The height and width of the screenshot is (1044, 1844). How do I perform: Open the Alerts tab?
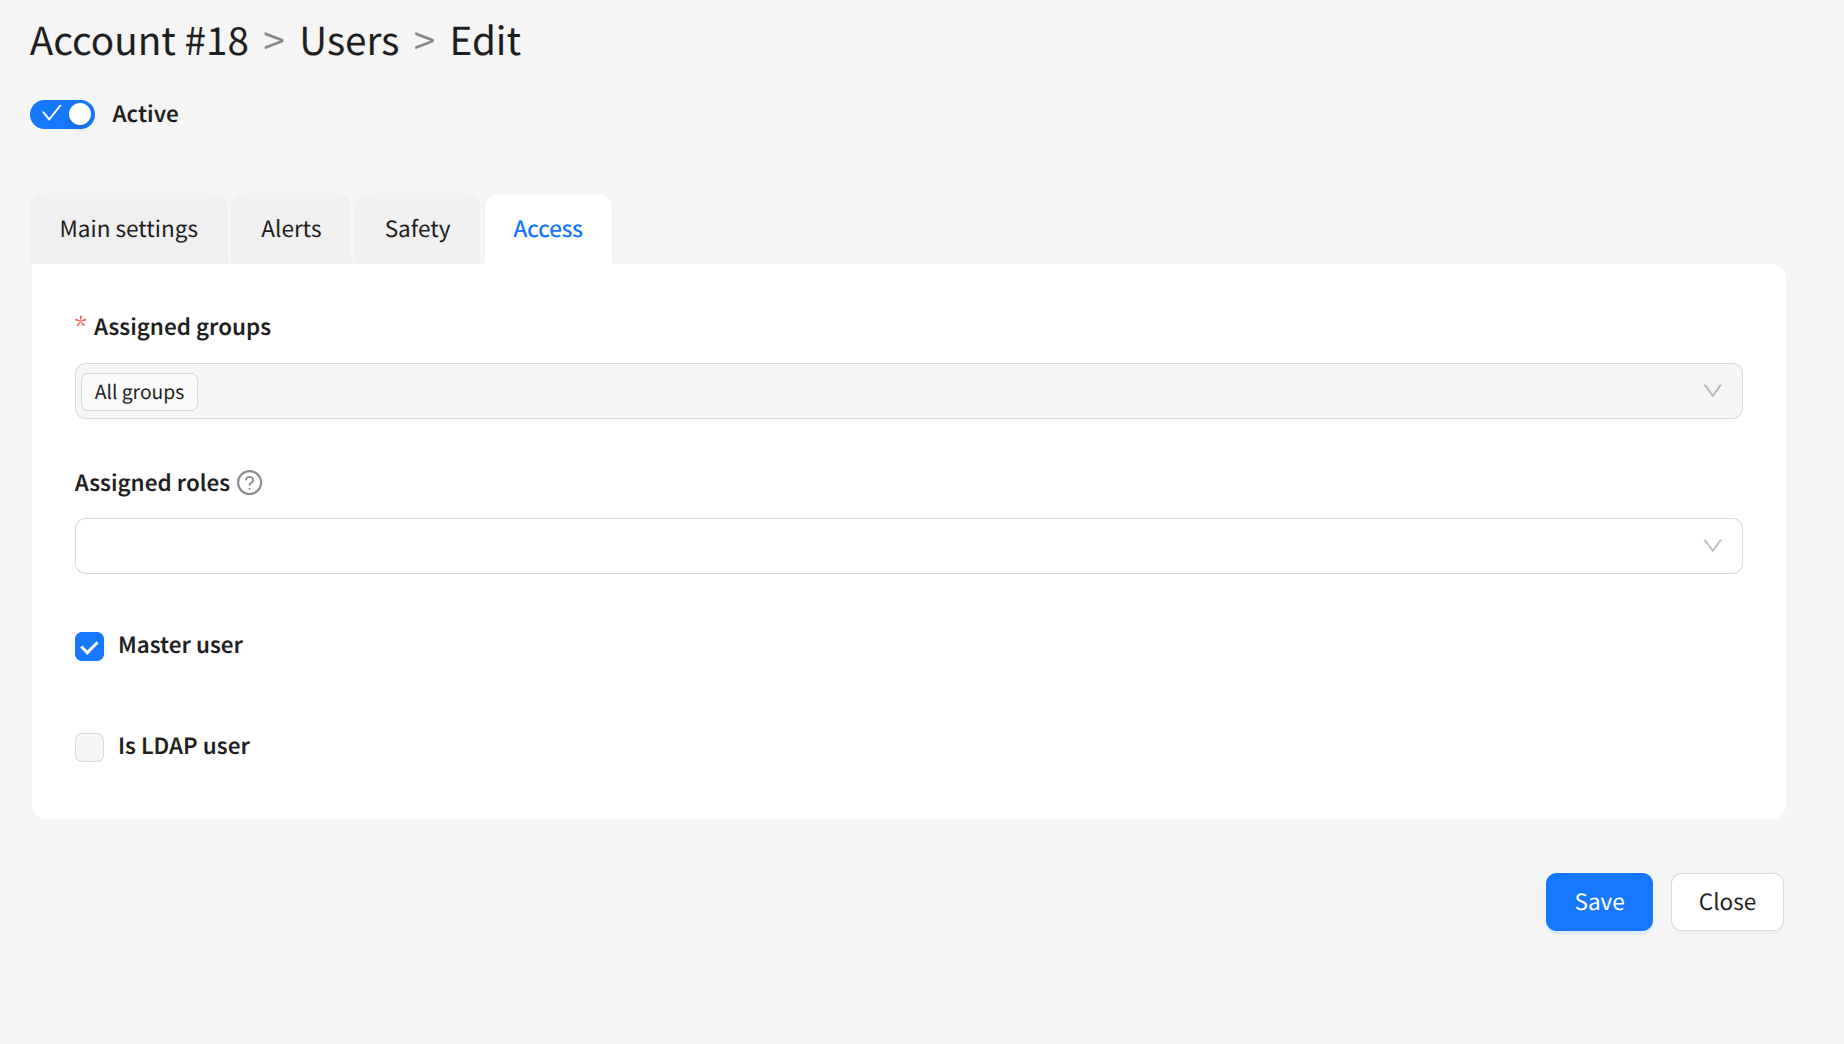[291, 229]
